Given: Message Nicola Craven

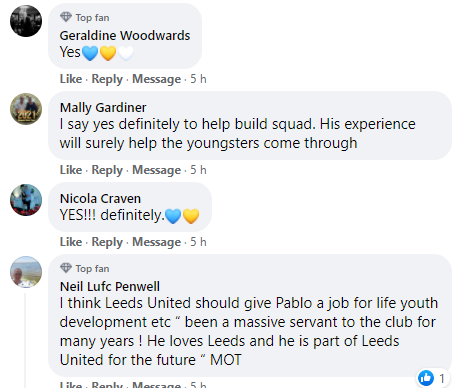Looking at the screenshot, I should 156,242.
